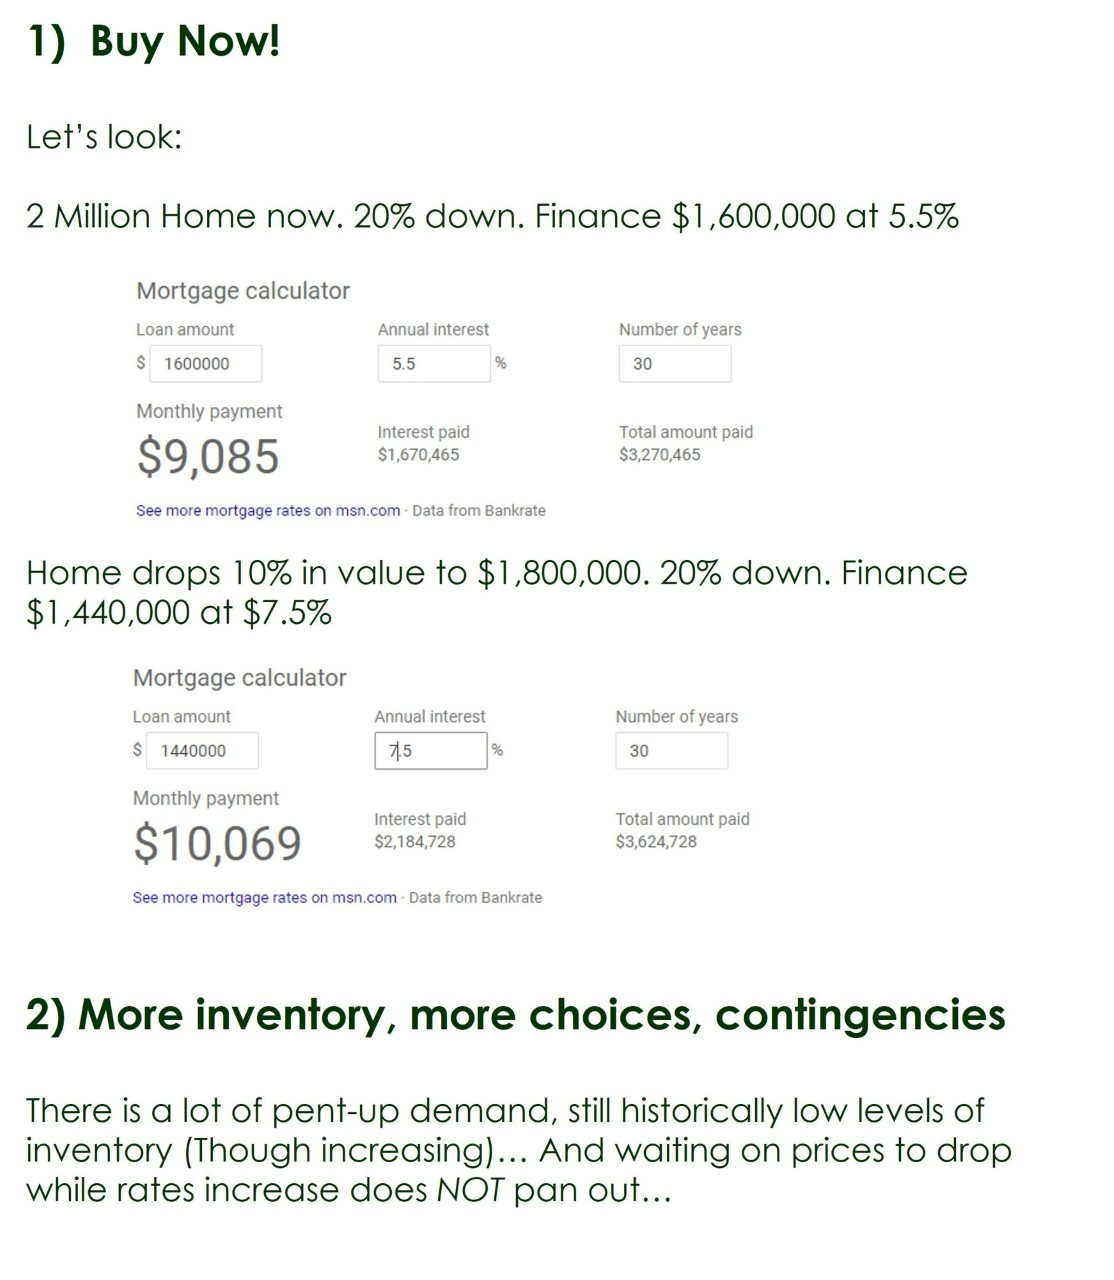Click the $9,085 monthly payment figure
The width and height of the screenshot is (1114, 1280).
coord(208,457)
